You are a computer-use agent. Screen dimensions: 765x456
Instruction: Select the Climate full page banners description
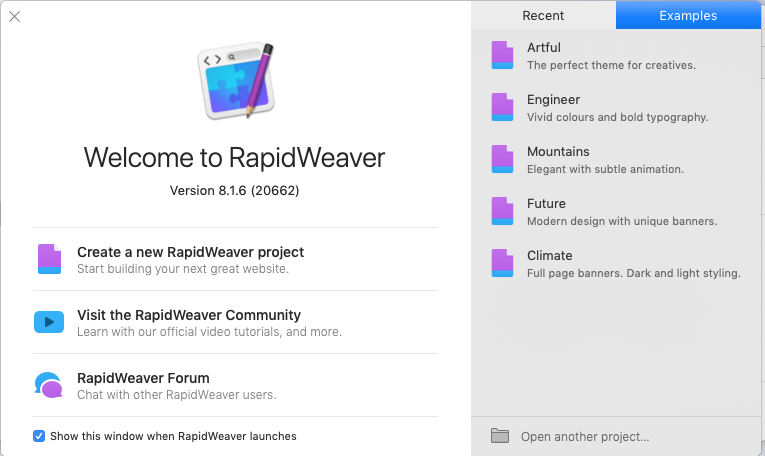point(633,273)
